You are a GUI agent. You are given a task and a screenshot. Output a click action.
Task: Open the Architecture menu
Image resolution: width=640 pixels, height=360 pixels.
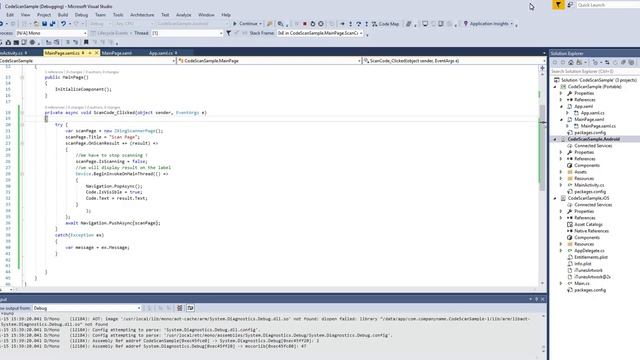142,15
